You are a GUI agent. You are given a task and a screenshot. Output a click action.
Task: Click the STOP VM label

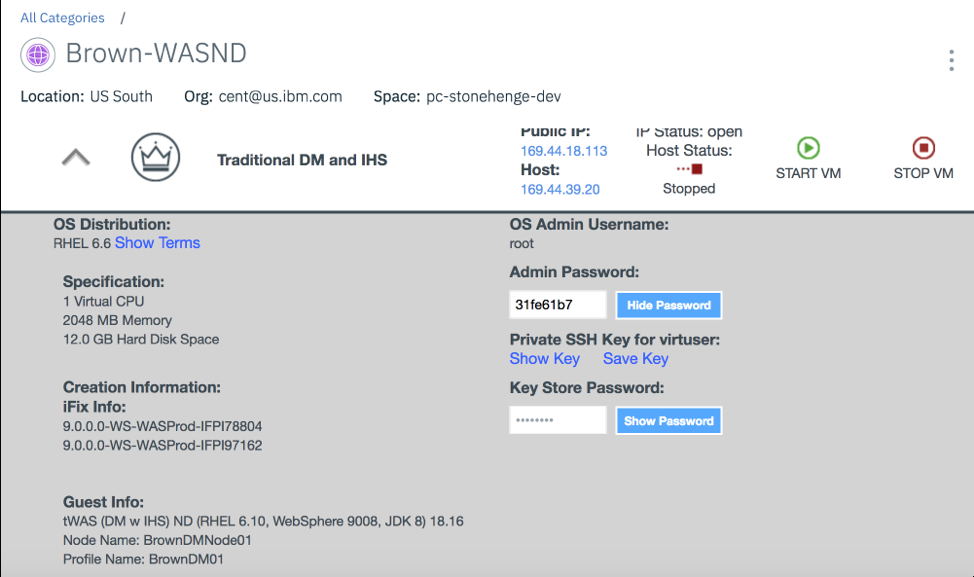click(923, 173)
